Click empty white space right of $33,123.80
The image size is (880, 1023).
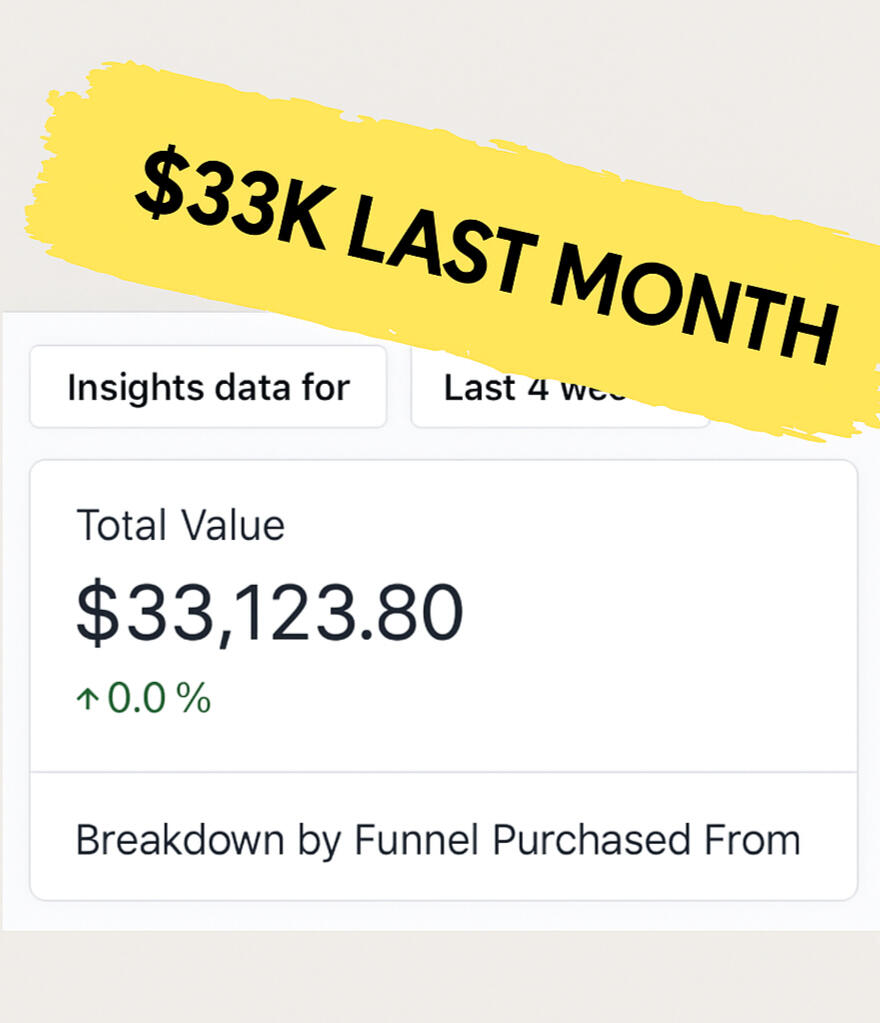coord(660,613)
